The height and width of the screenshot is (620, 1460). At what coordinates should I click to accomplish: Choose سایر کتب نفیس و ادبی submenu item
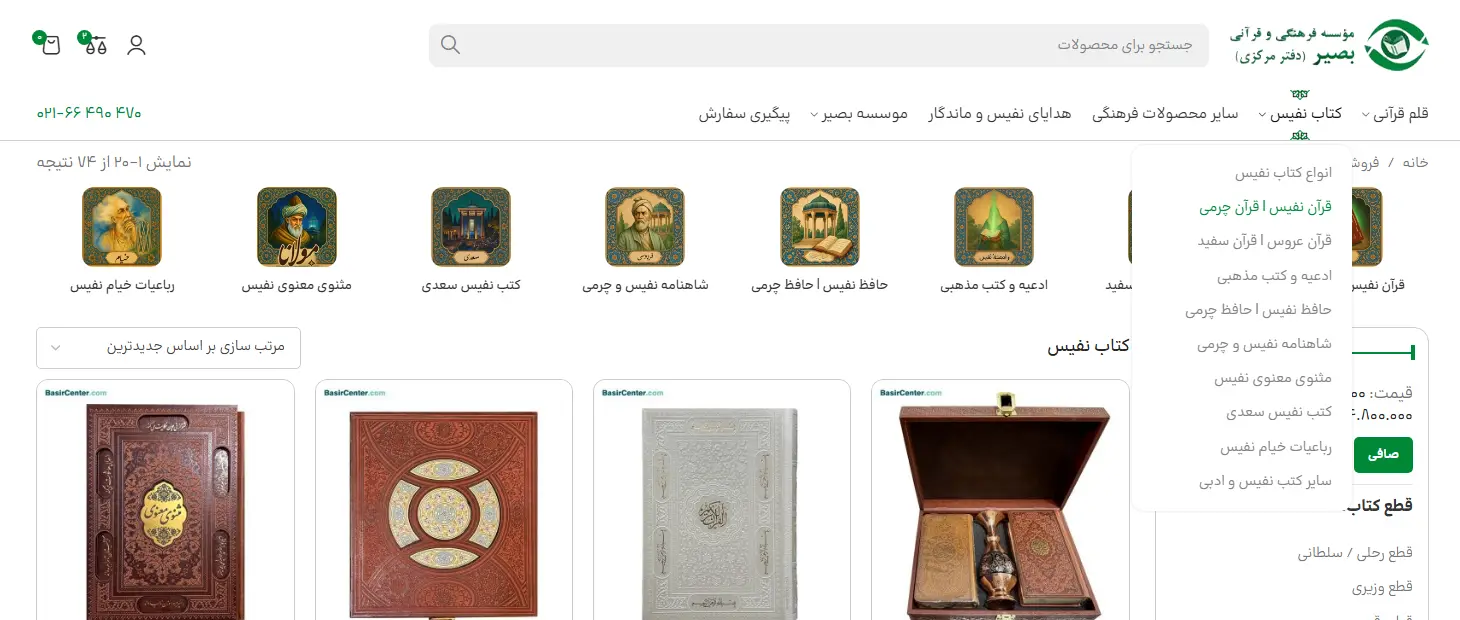coord(1265,481)
